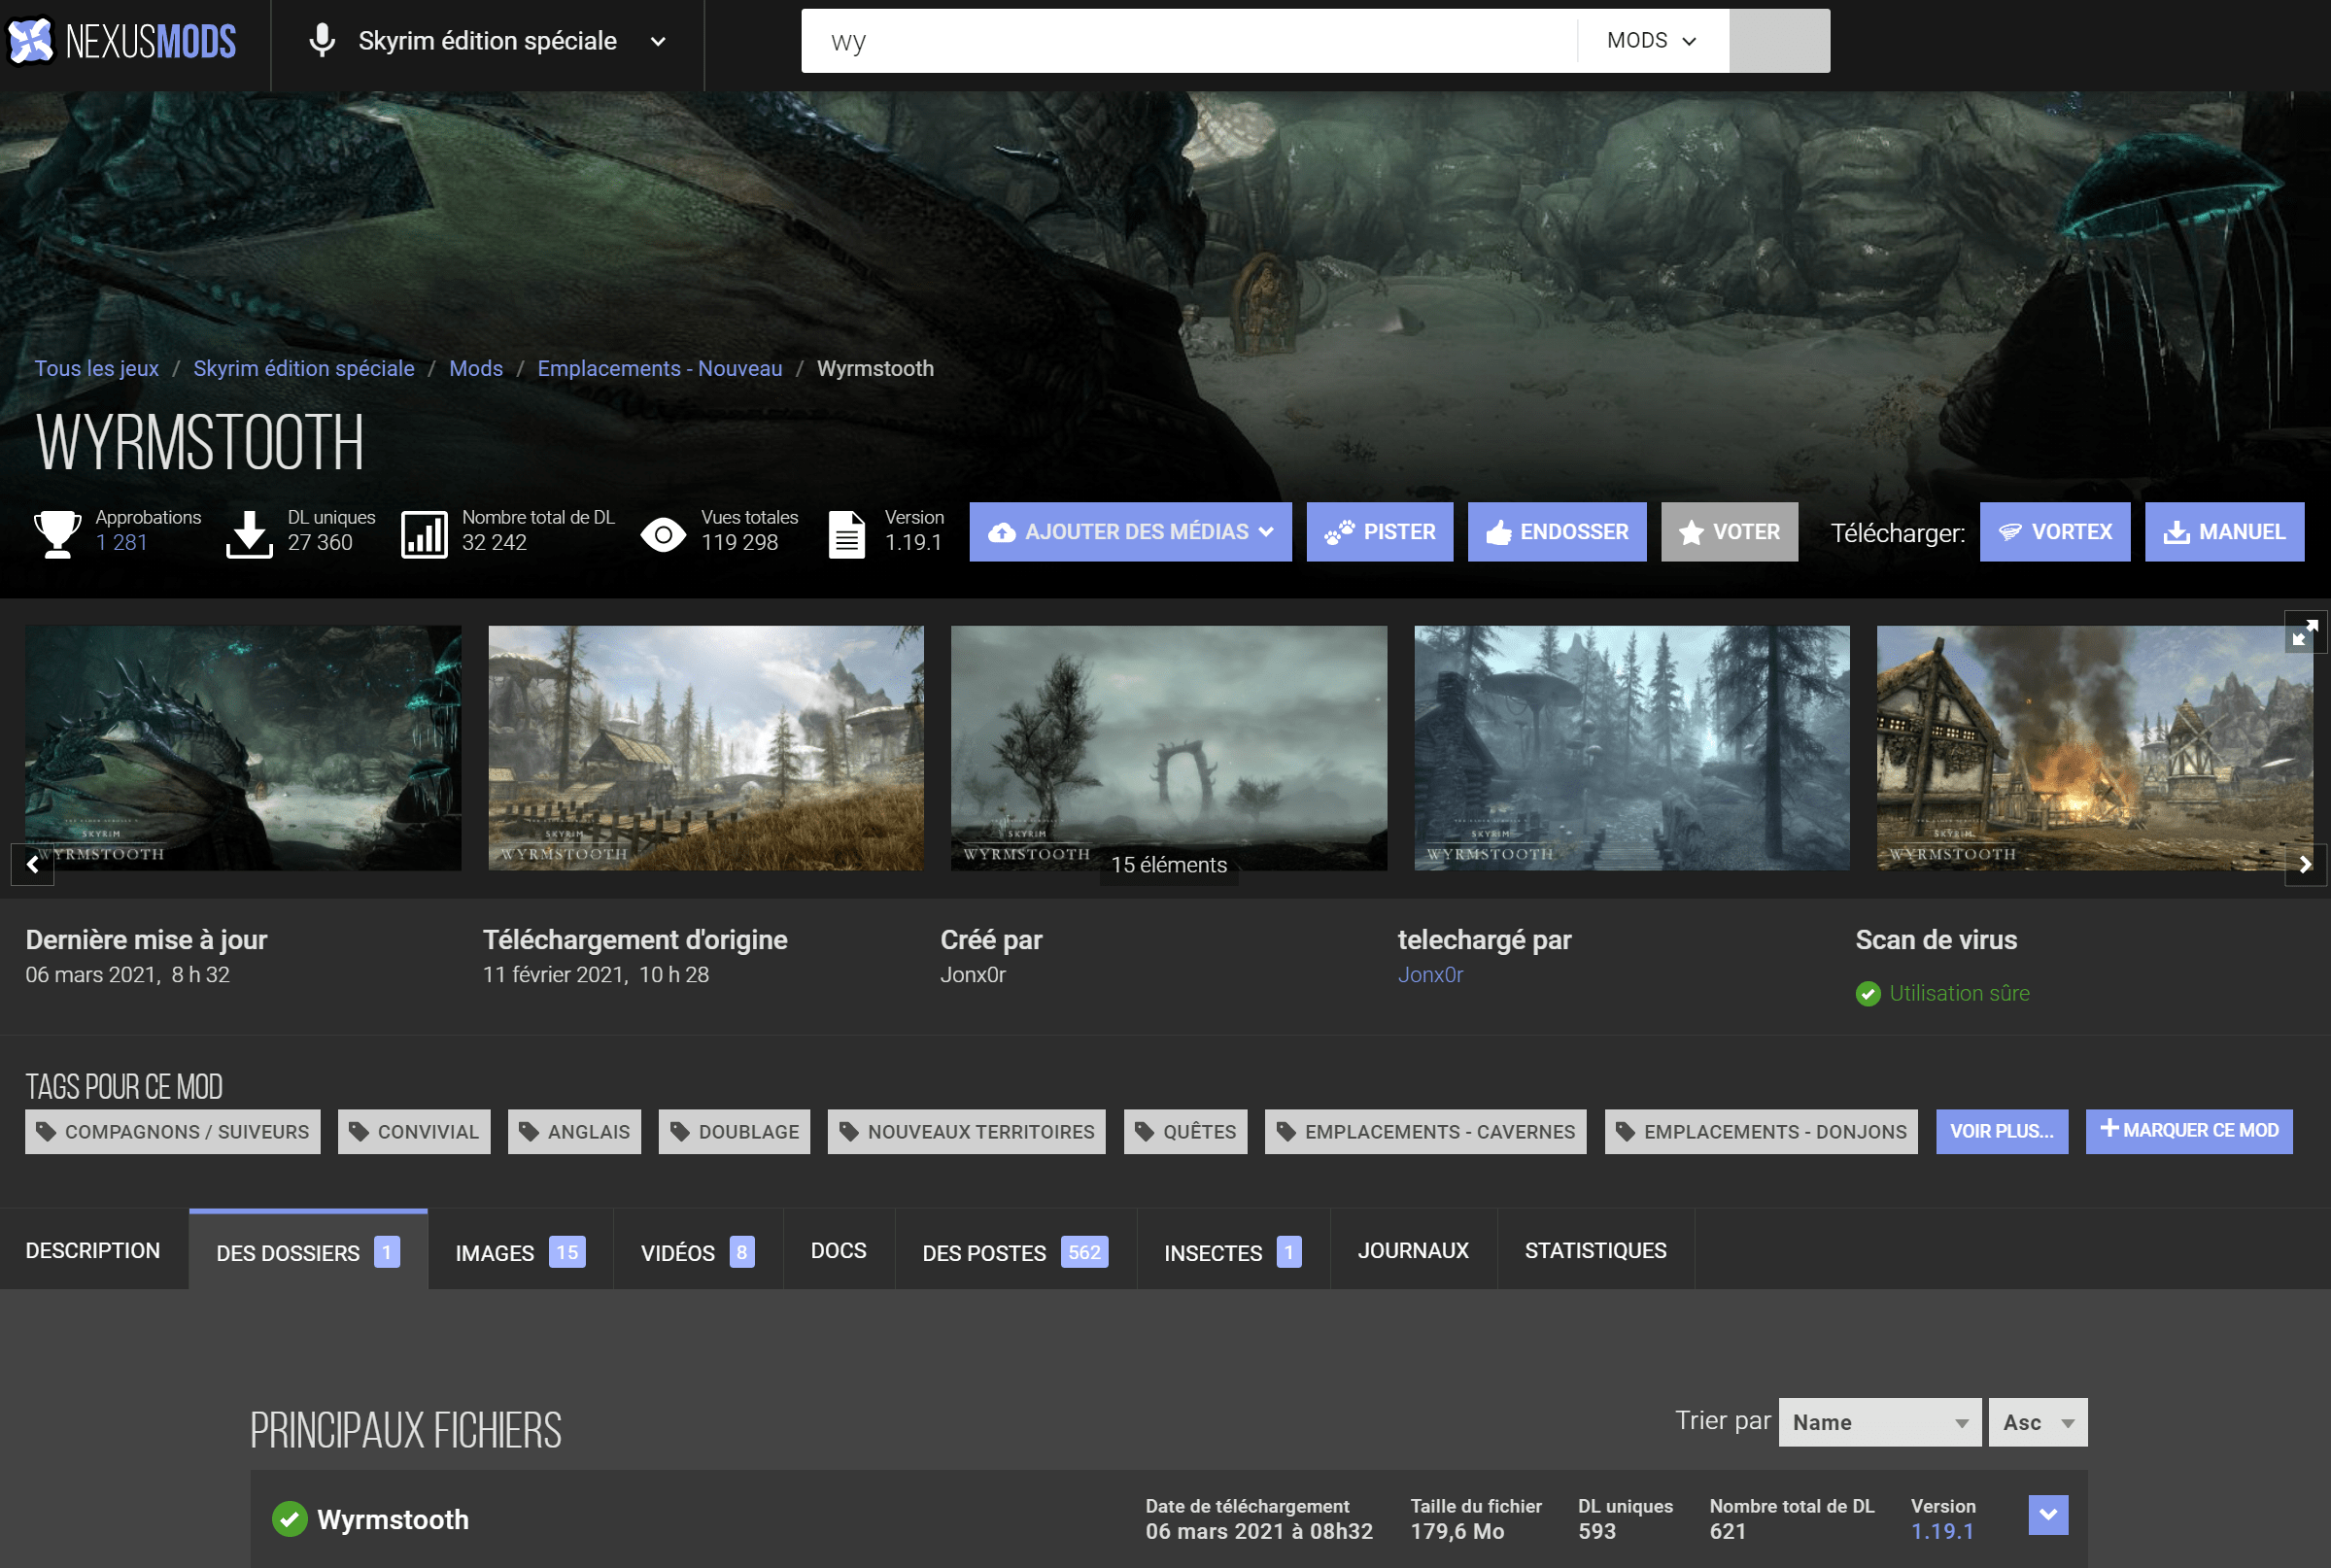Select the 'Emplacements - Cavernes' tag
The image size is (2331, 1568).
pos(1425,1131)
